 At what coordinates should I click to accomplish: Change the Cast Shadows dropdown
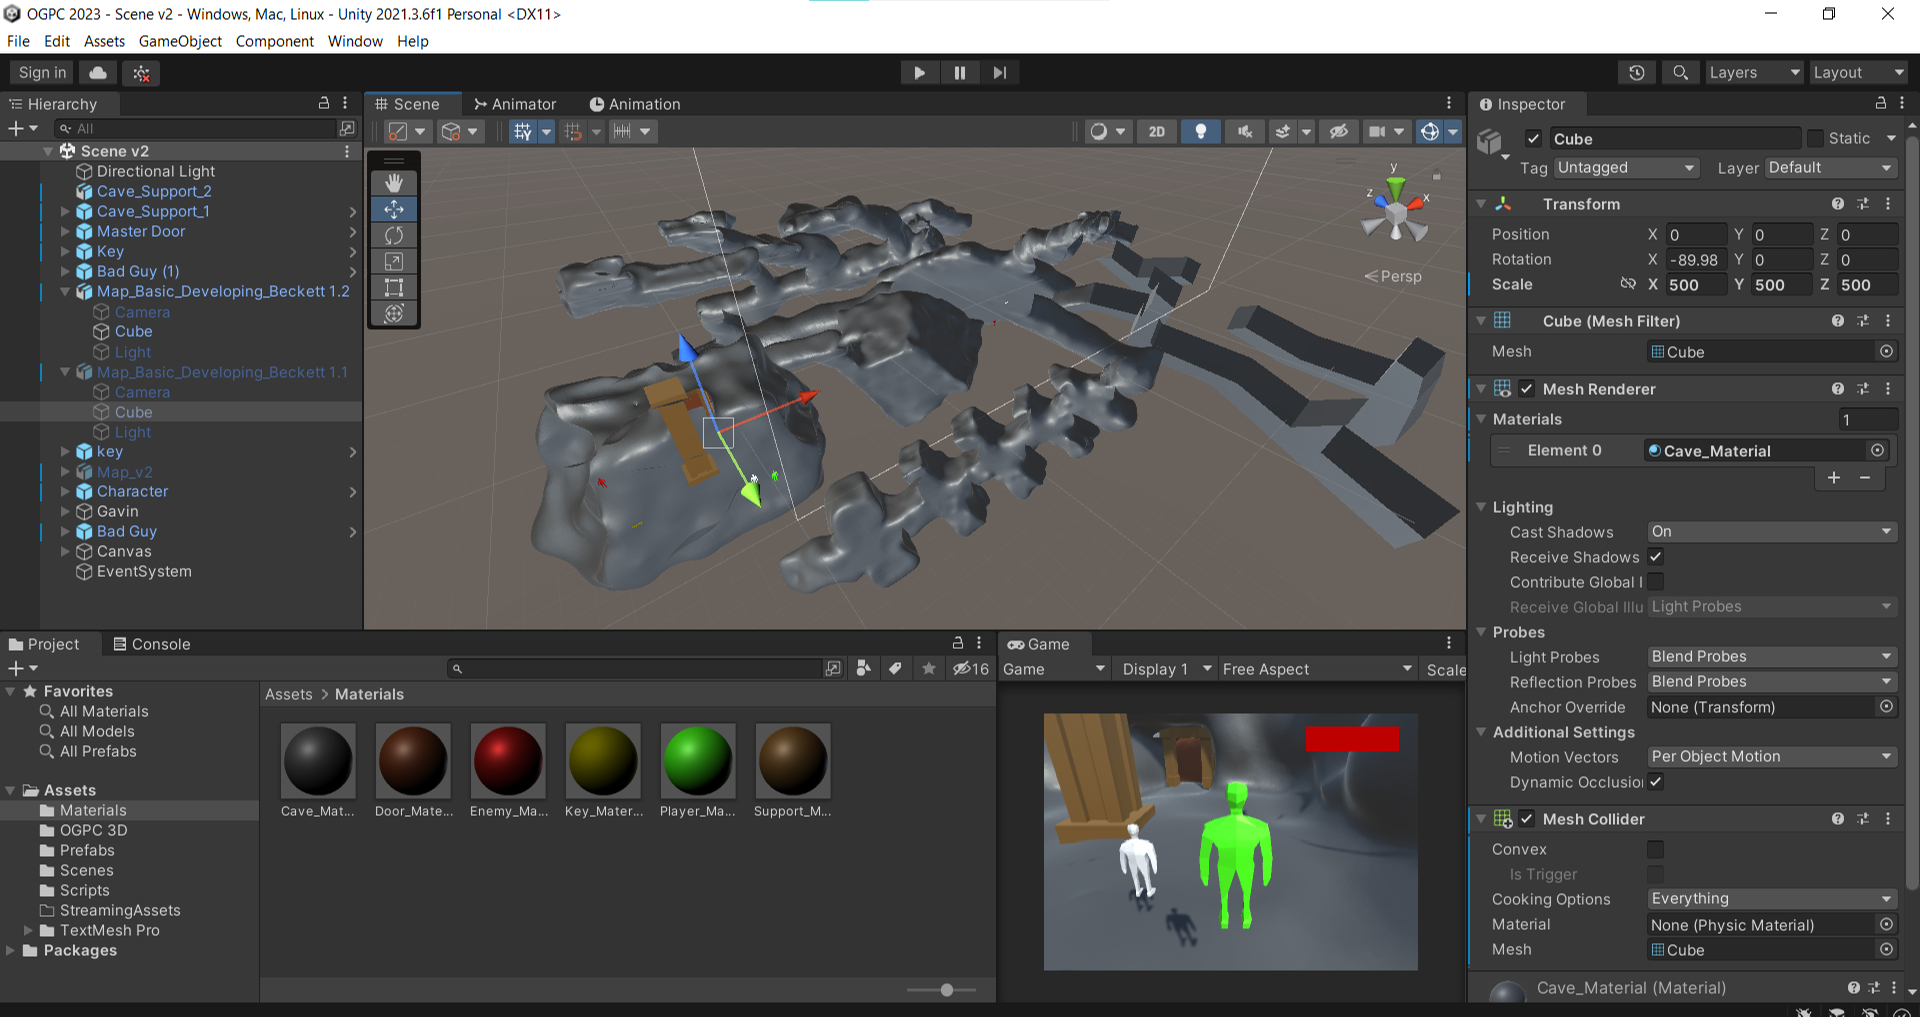(1770, 531)
